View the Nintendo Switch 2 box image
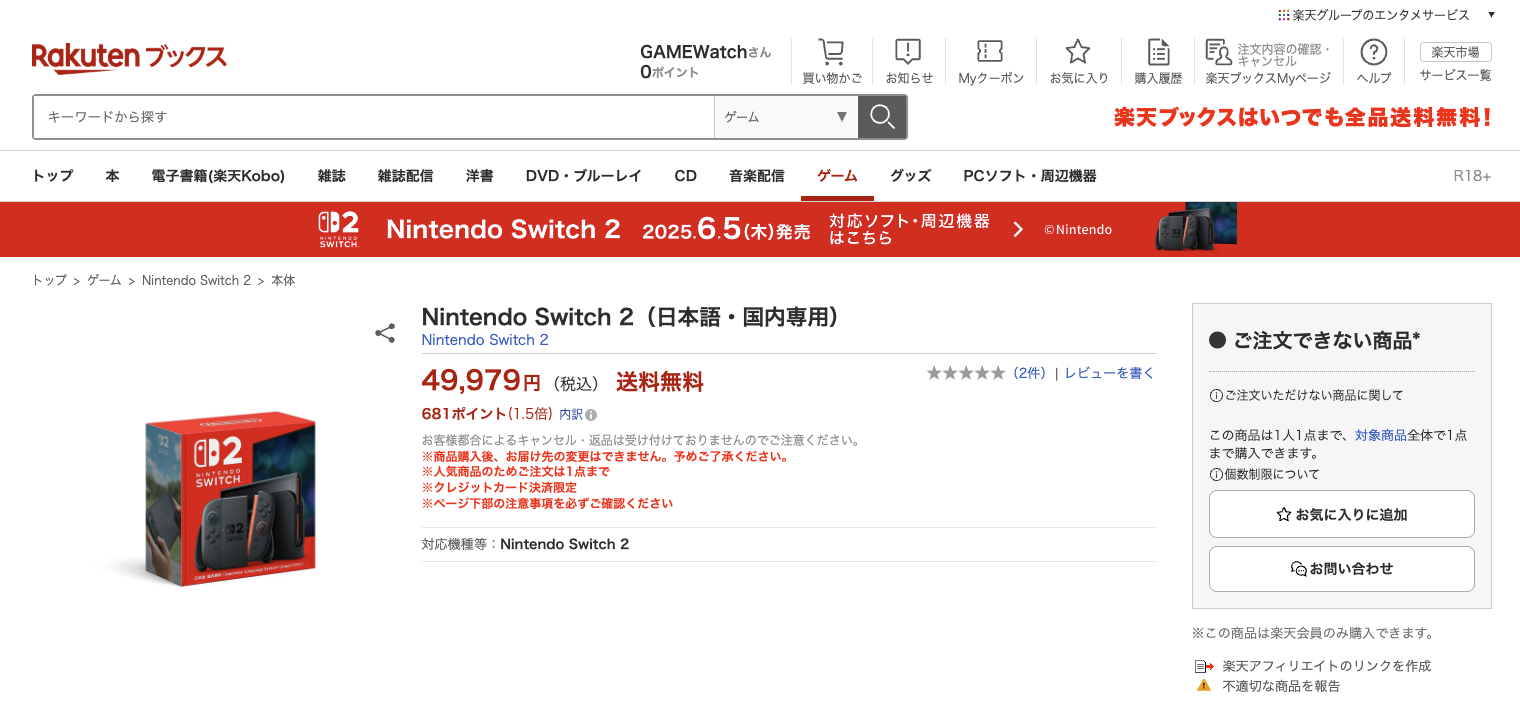Viewport: 1520px width, 709px height. 230,497
